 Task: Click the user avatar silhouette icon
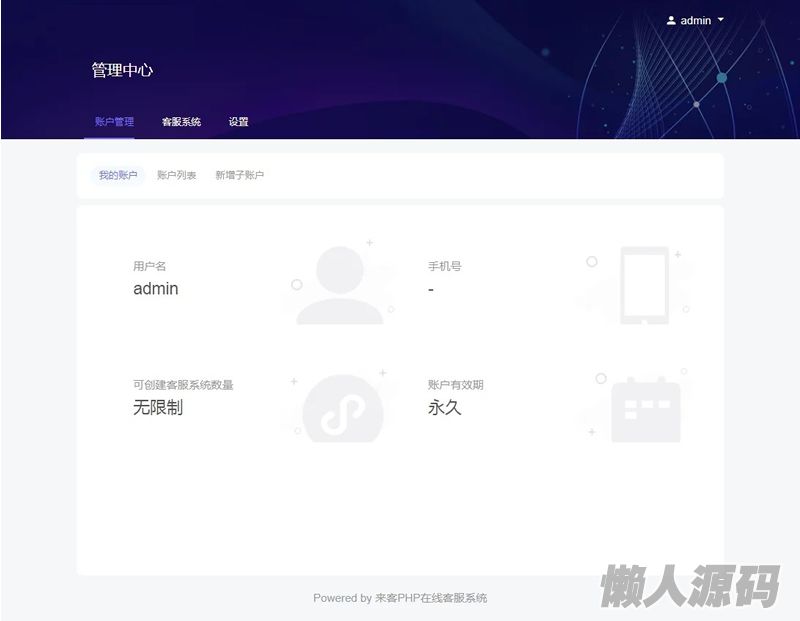pos(340,285)
